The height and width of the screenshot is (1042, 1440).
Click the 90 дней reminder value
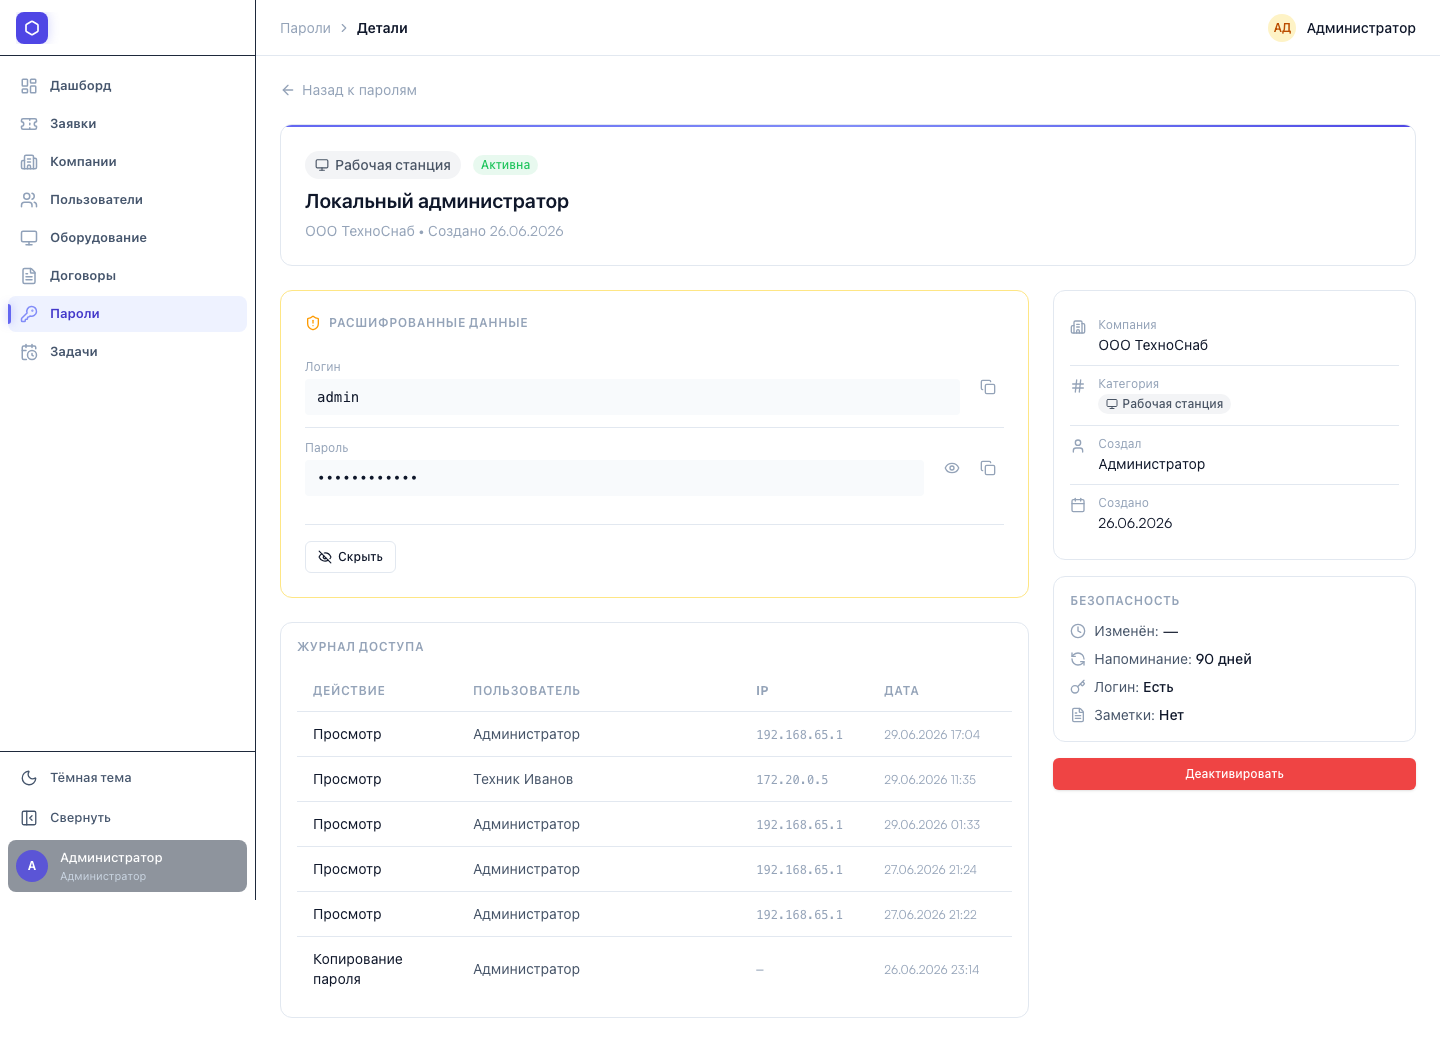(x=1224, y=659)
